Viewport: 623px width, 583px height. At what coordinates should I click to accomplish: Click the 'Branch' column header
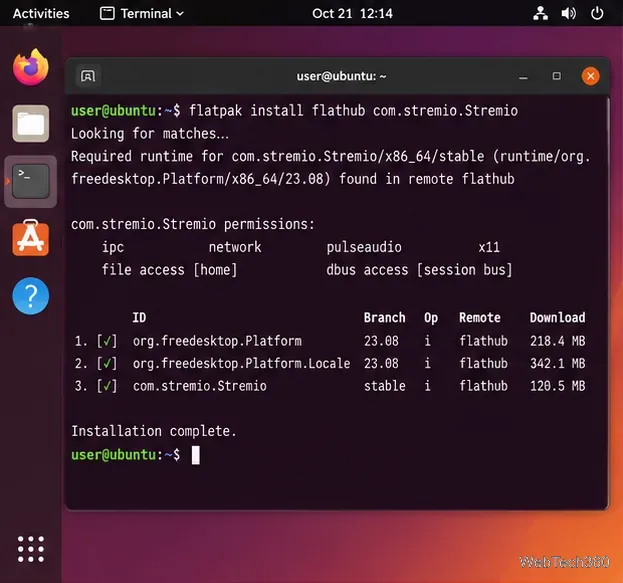pos(384,318)
